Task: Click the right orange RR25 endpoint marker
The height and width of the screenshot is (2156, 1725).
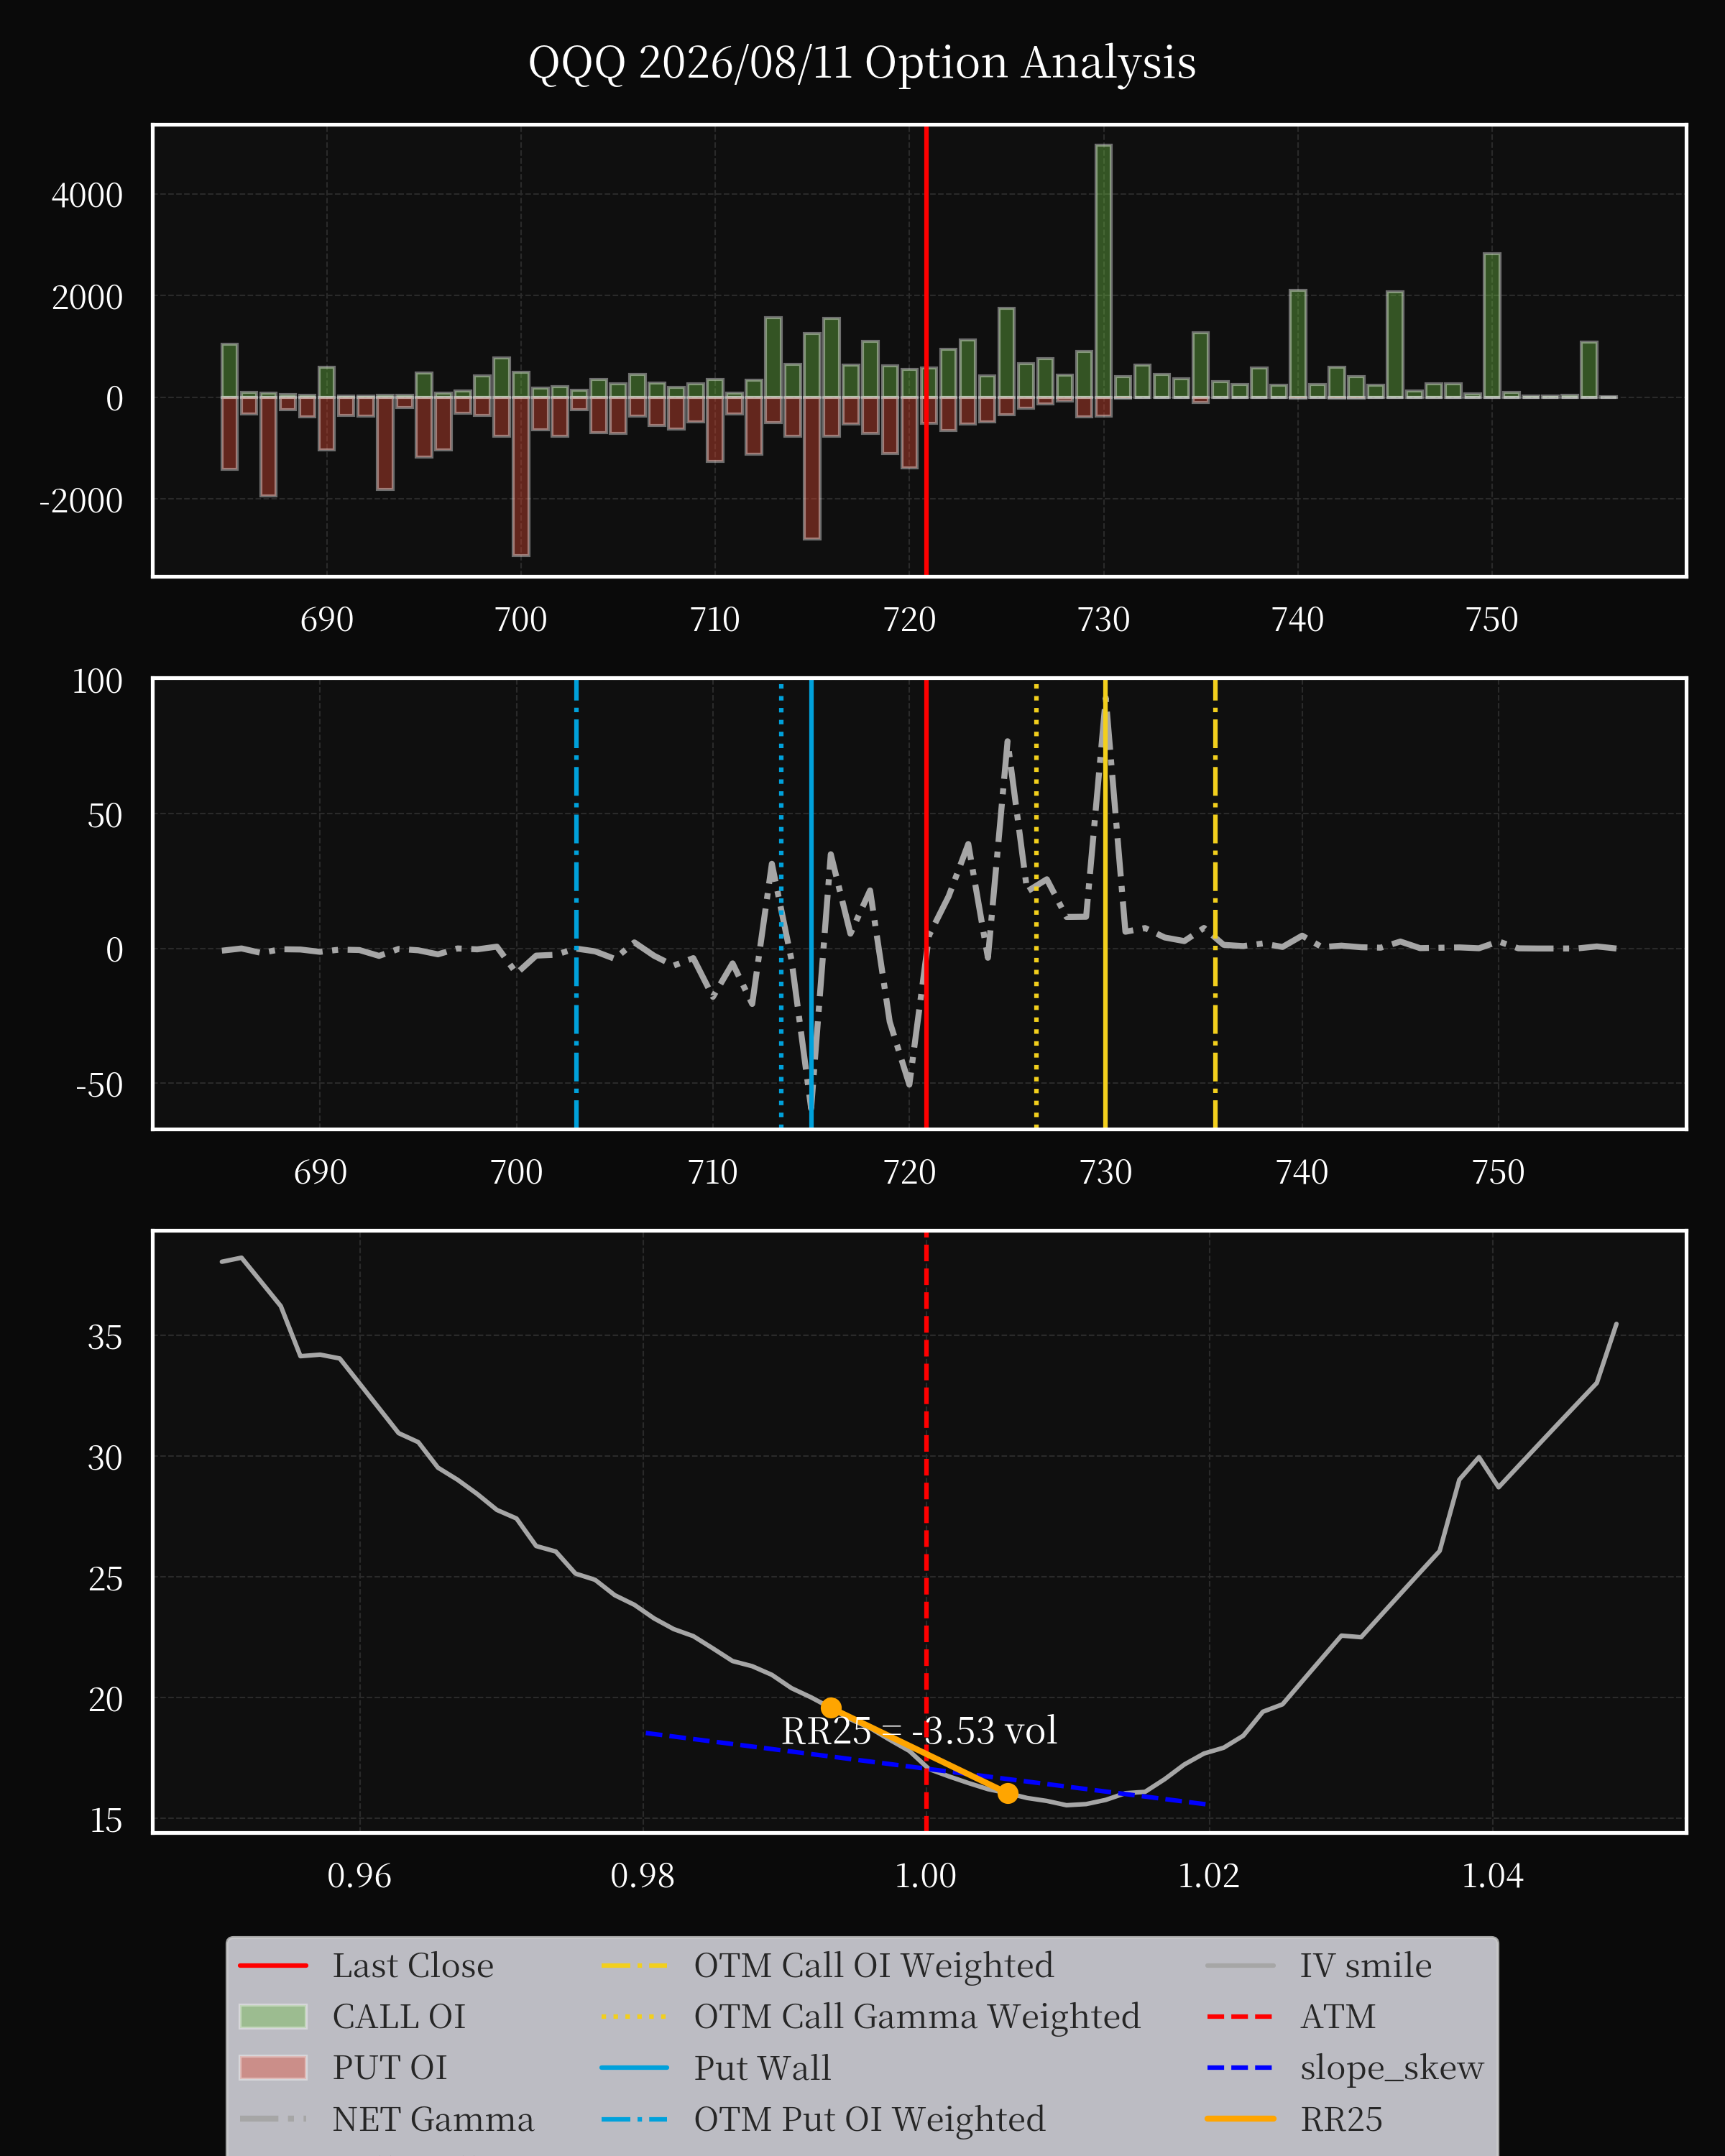Action: click(1008, 1793)
